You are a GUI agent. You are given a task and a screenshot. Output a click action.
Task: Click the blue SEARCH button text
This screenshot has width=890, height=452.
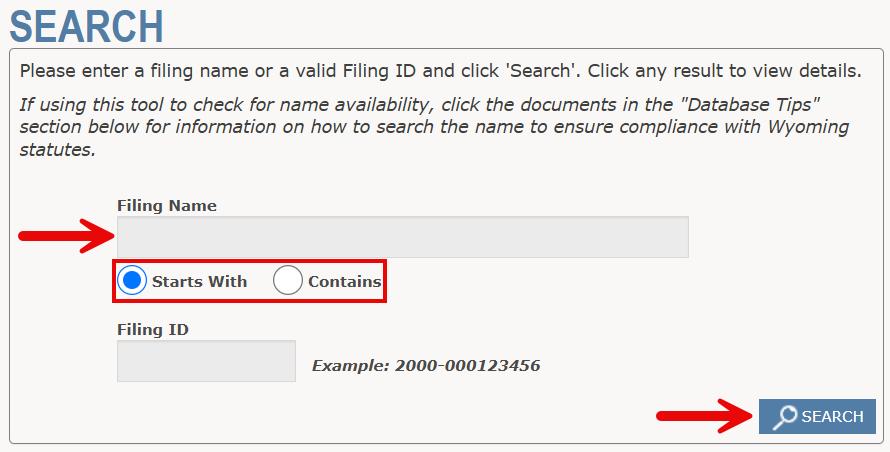point(832,417)
